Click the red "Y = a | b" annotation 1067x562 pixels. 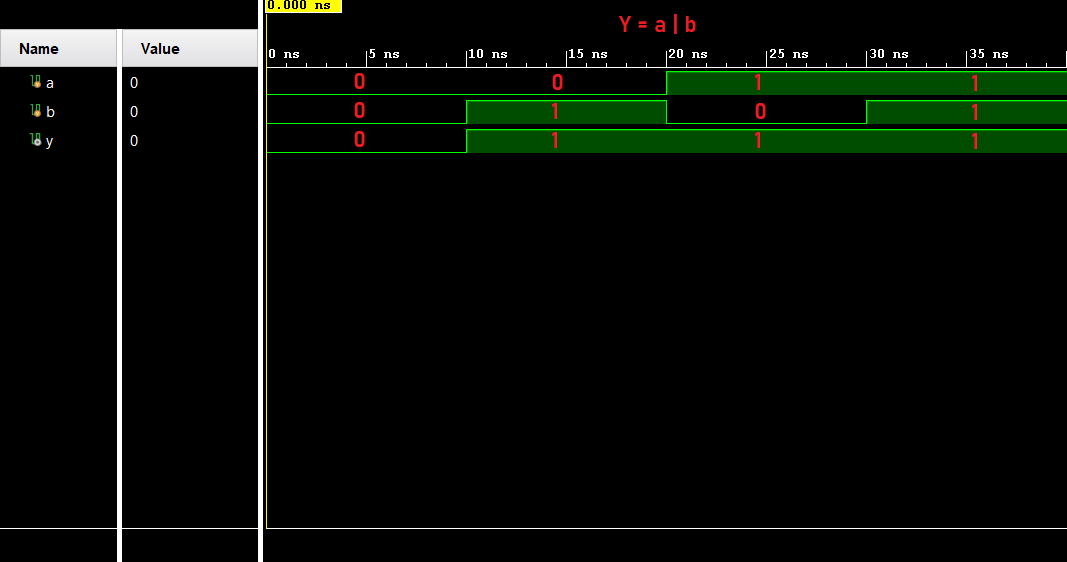[657, 25]
